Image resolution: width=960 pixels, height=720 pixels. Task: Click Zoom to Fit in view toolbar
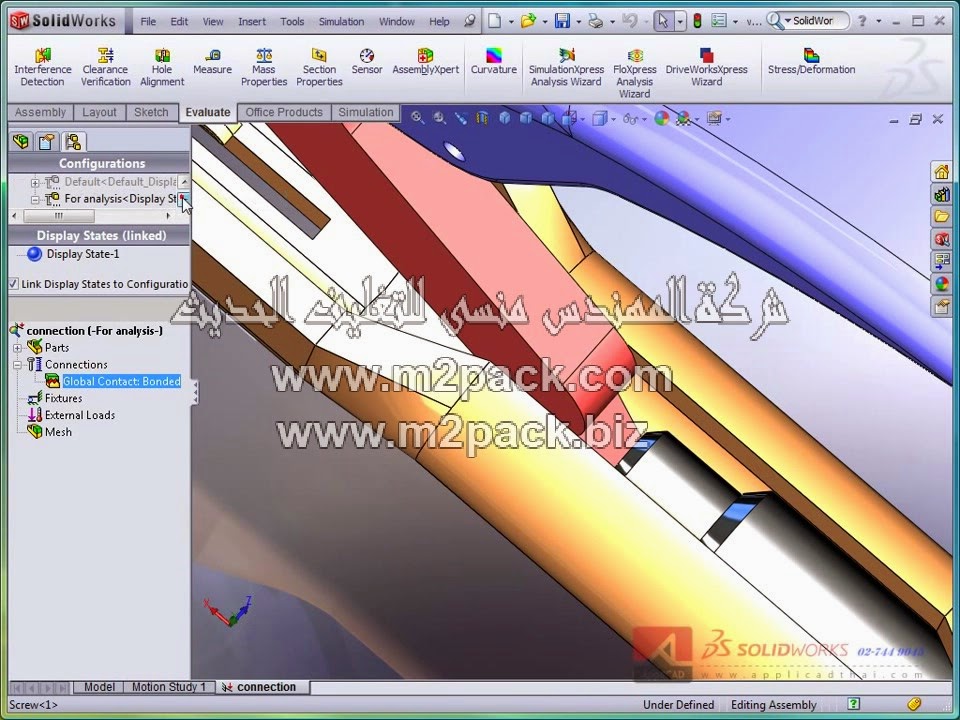[417, 118]
